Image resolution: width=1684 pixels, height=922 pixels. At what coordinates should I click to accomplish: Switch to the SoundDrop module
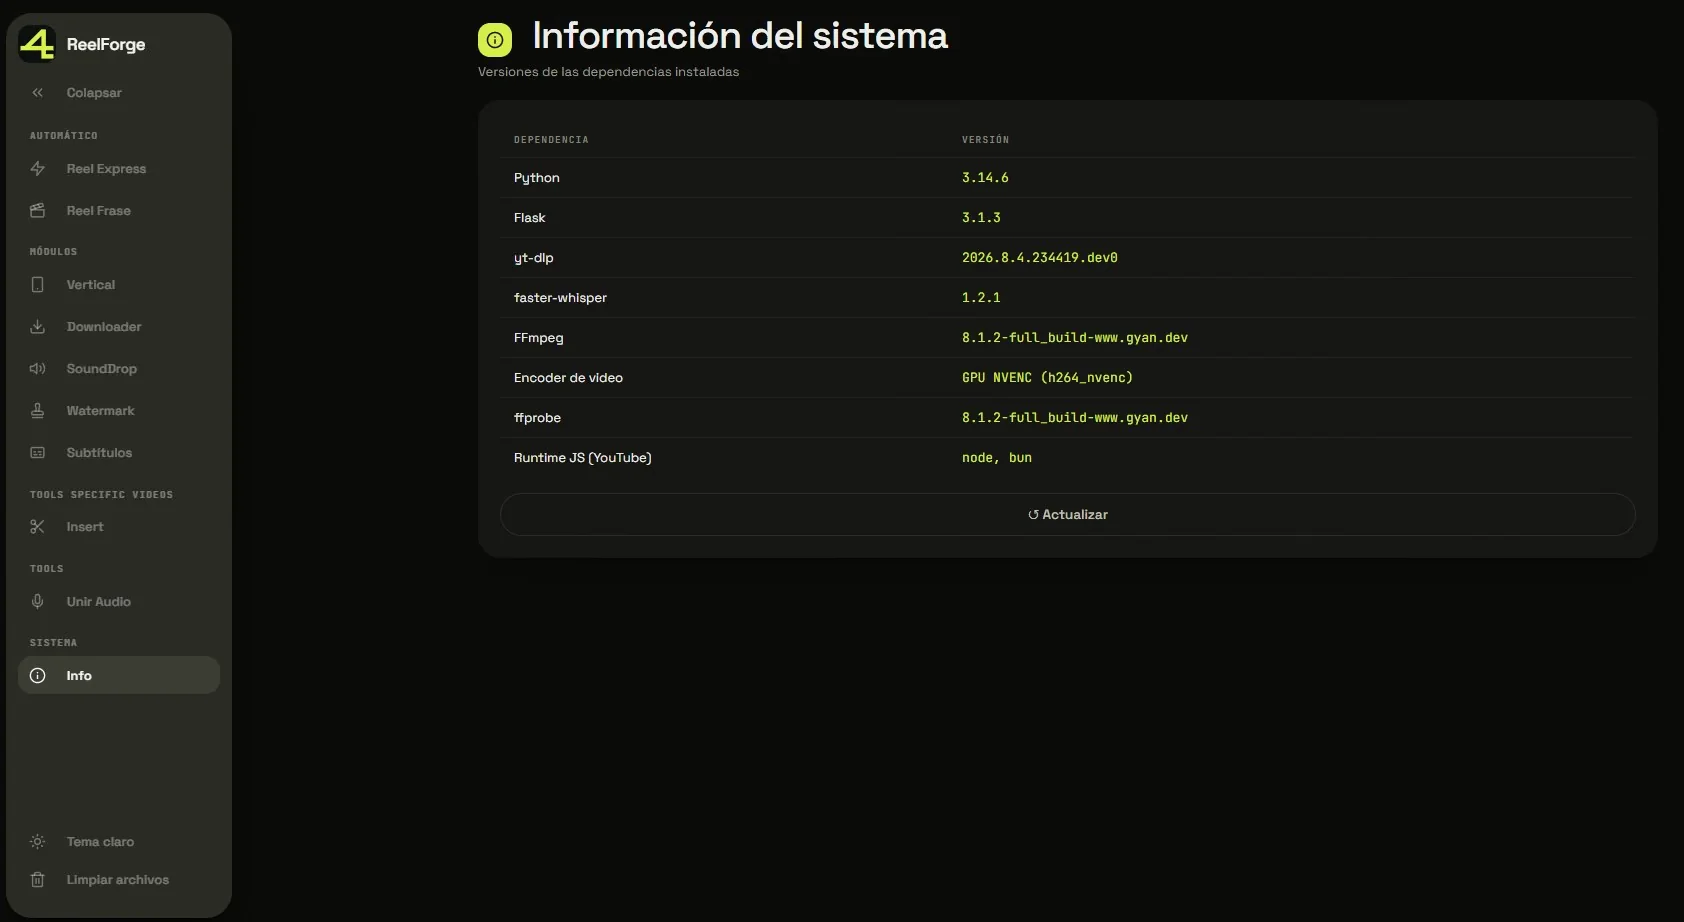click(101, 369)
